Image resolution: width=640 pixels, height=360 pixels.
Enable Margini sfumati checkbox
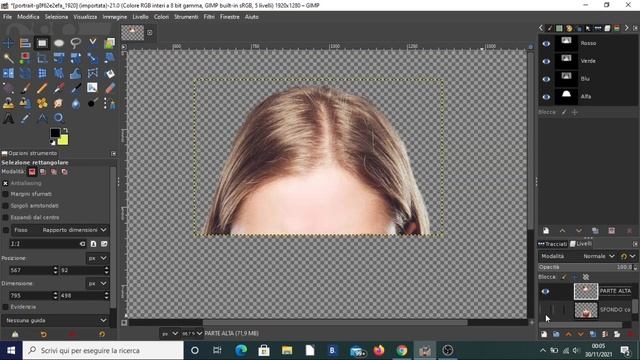pos(5,194)
